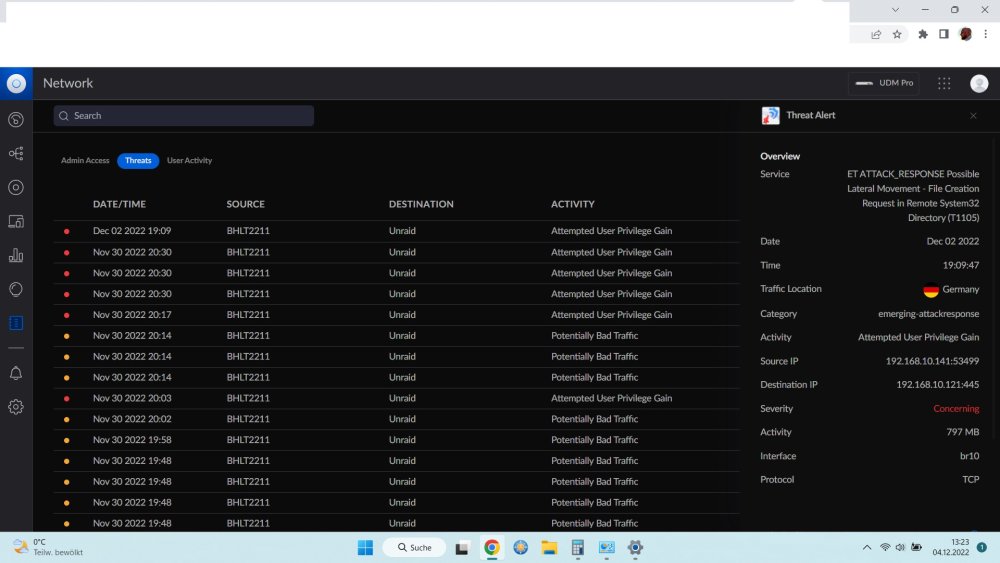This screenshot has width=1000, height=563.
Task: Select the Threats tab
Action: coord(138,161)
